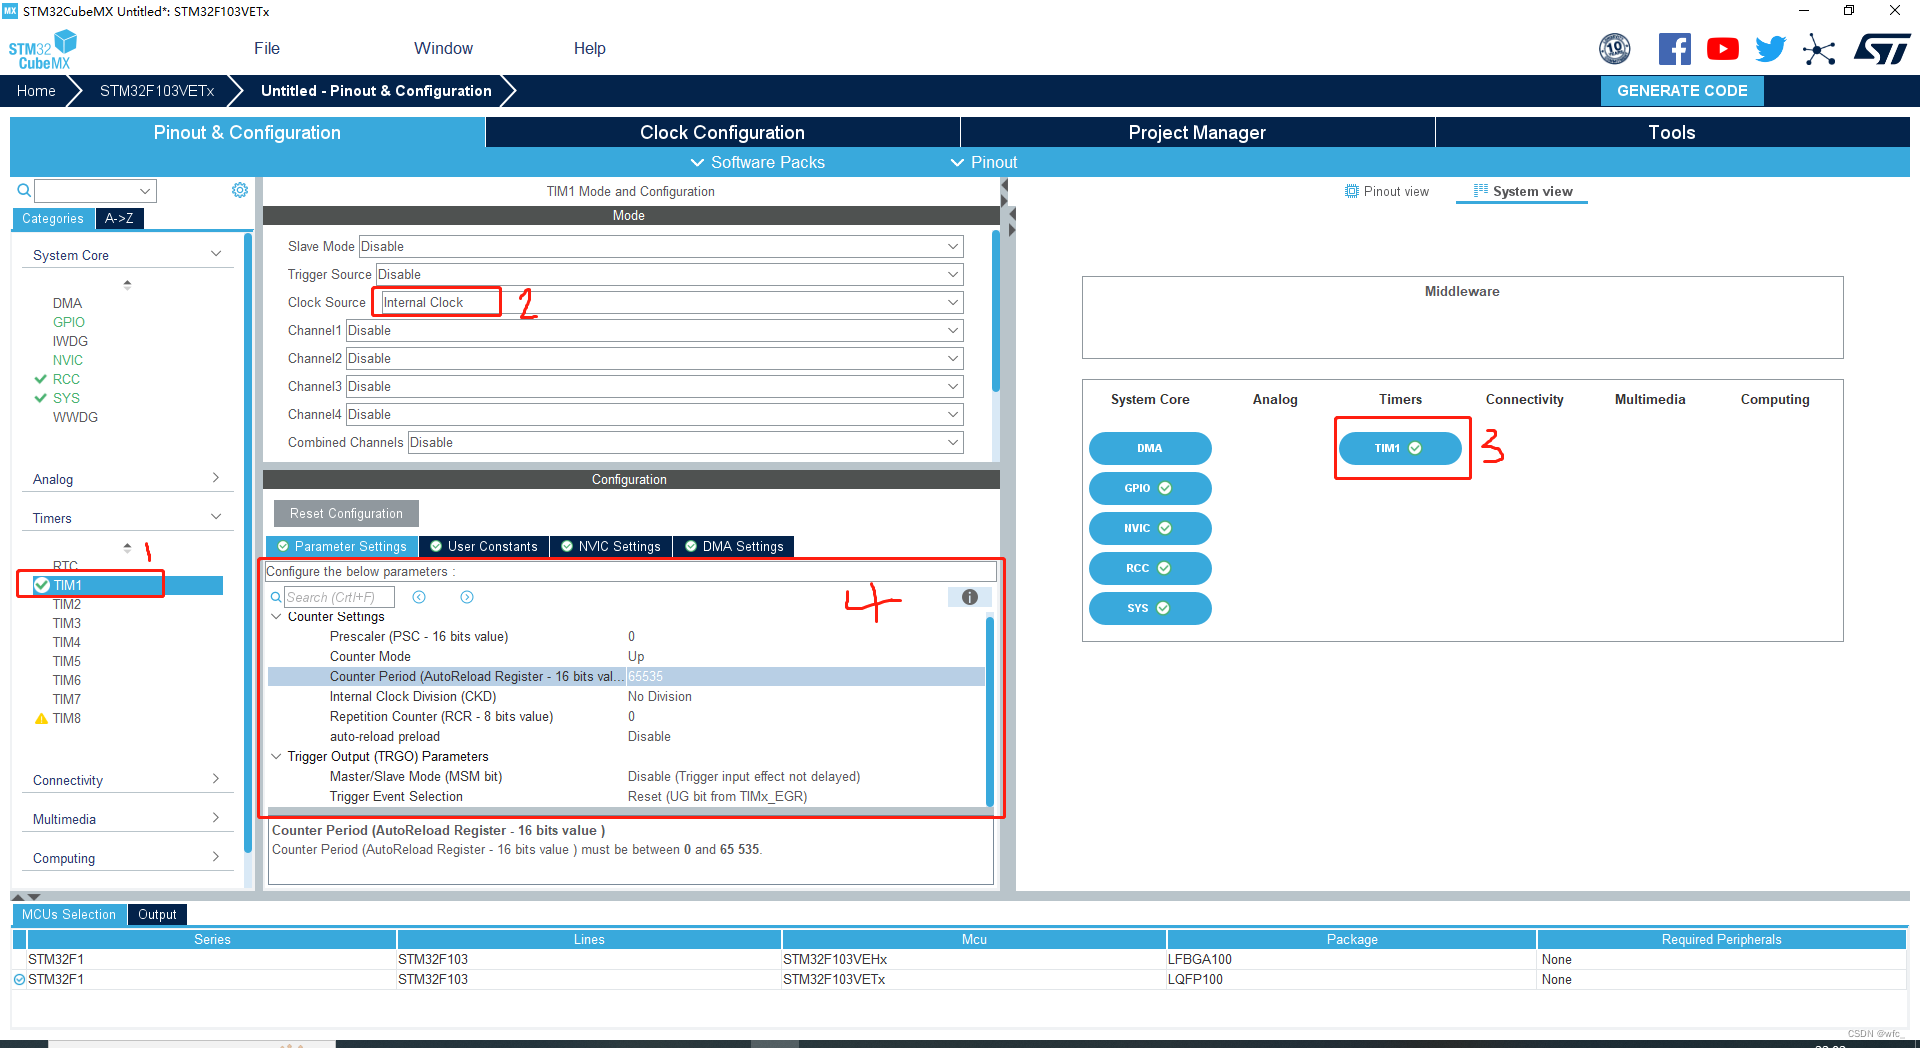Open the Slave Mode dropdown
The width and height of the screenshot is (1920, 1048).
pos(661,246)
